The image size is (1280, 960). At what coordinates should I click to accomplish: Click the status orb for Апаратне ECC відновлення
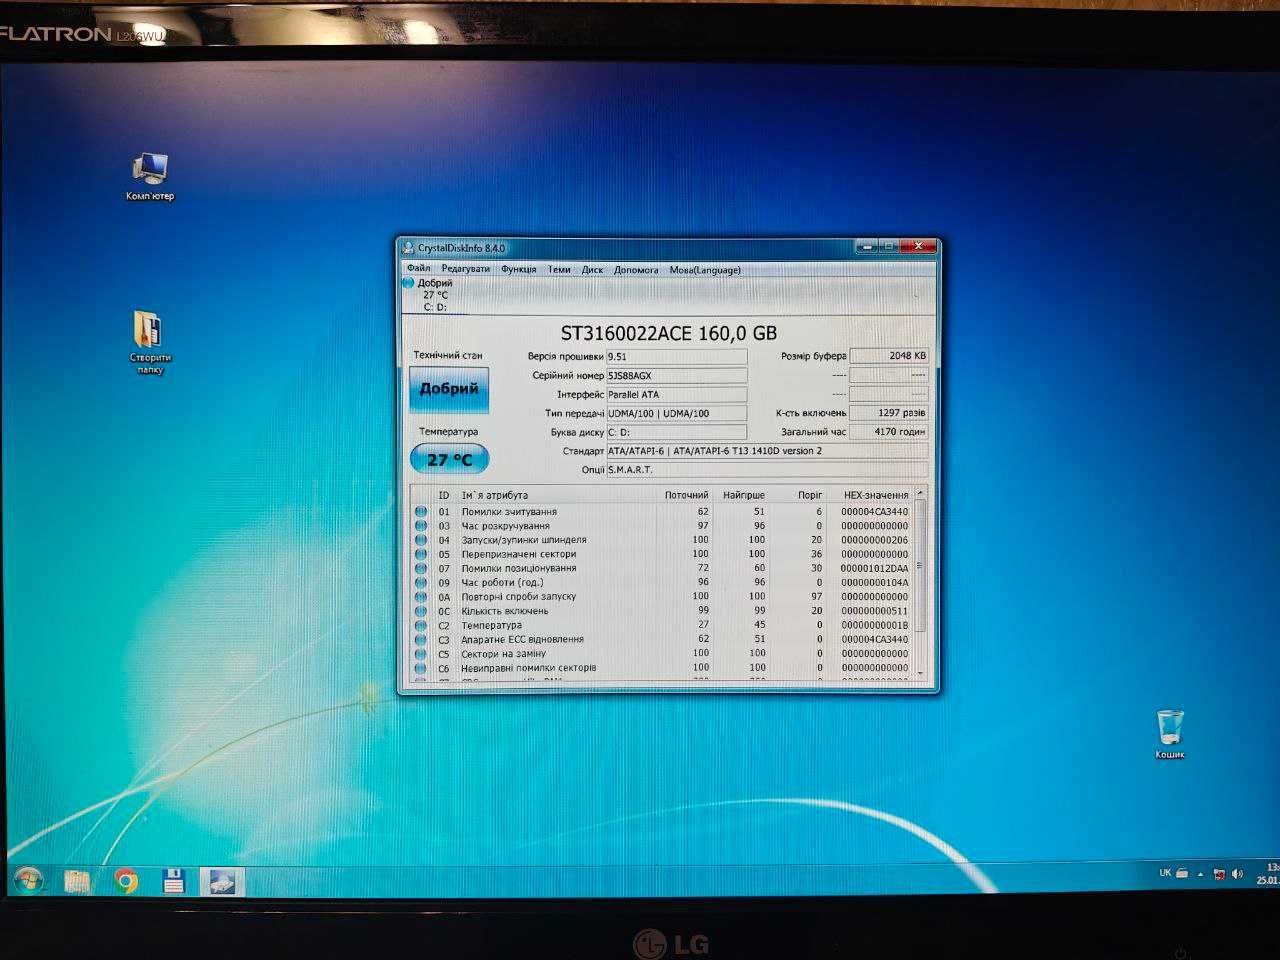tap(421, 639)
